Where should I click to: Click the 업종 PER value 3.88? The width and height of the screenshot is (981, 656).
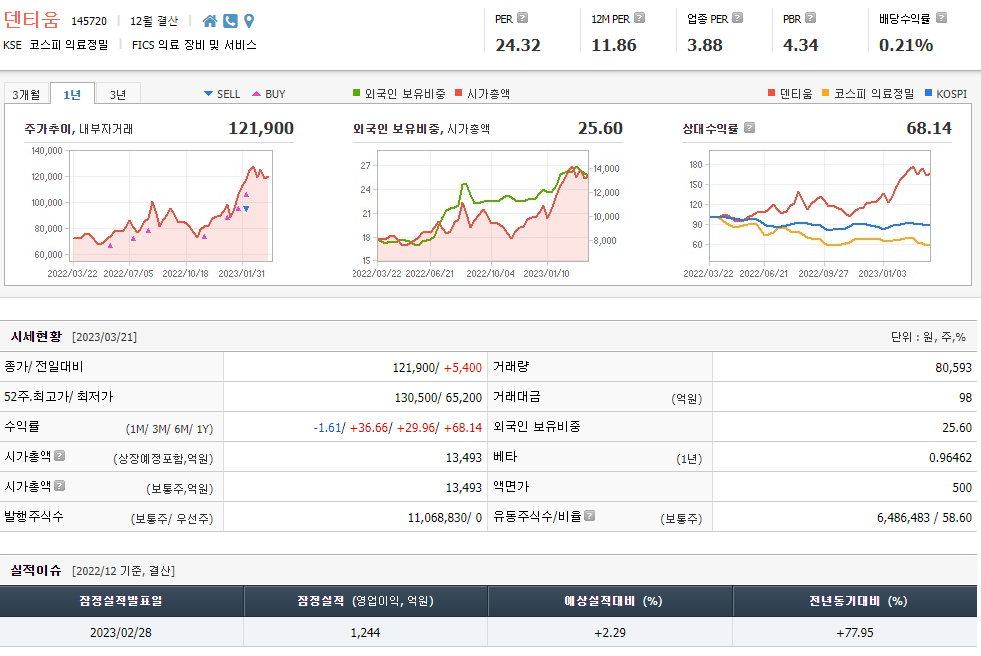coord(704,45)
